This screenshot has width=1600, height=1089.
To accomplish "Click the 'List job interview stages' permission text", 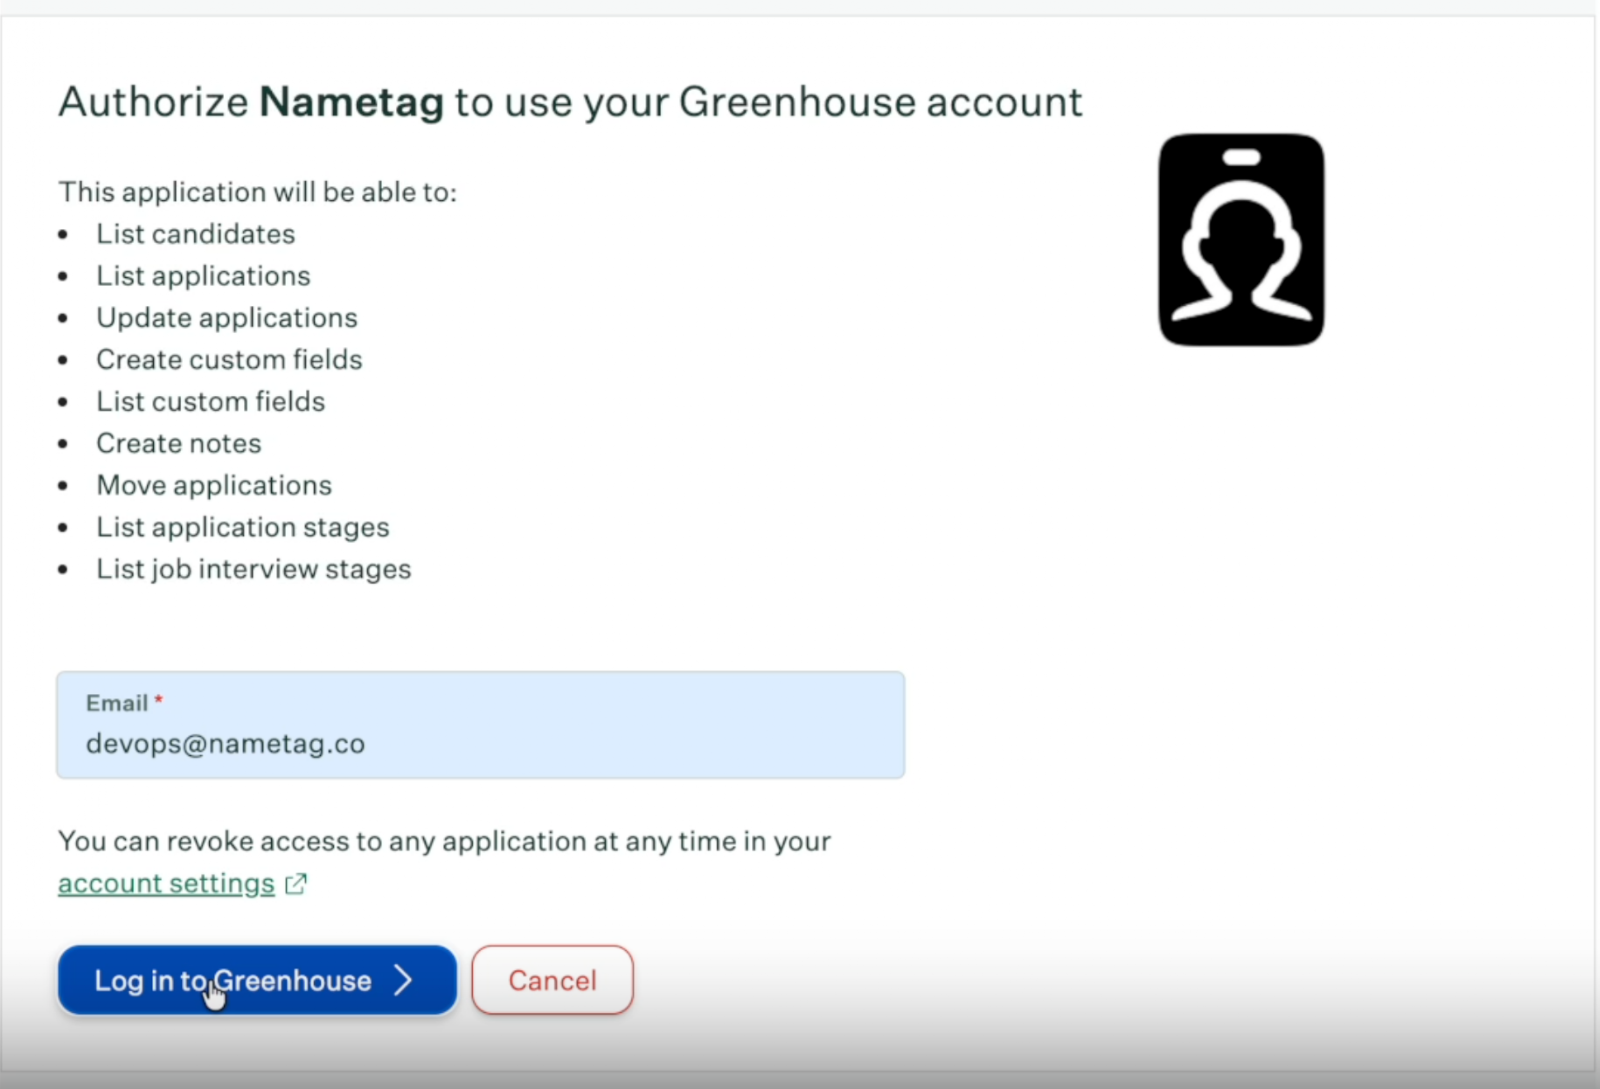I will (254, 570).
